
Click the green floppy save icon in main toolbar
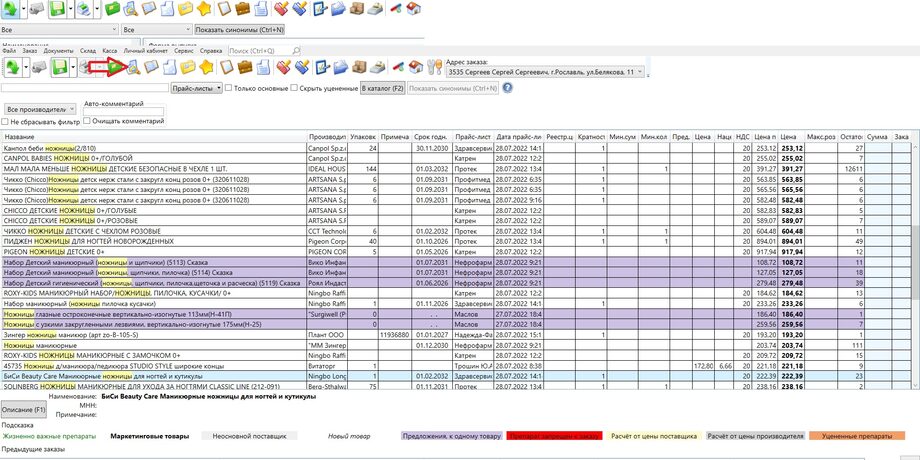[59, 67]
